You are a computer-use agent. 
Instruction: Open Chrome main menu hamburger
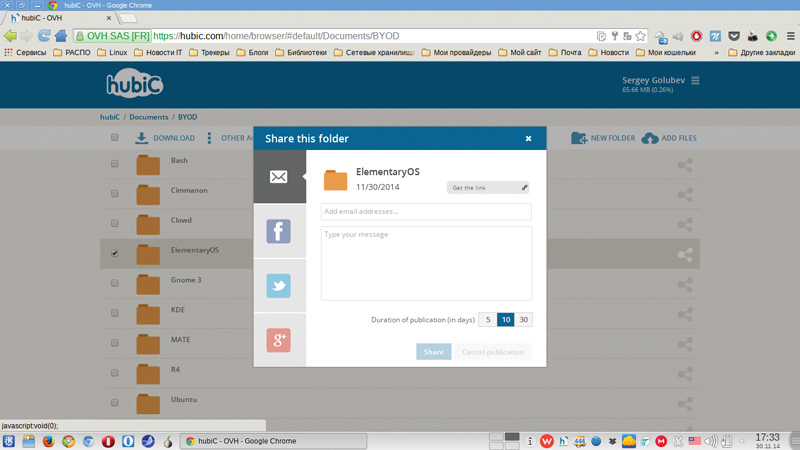pyautogui.click(x=790, y=36)
